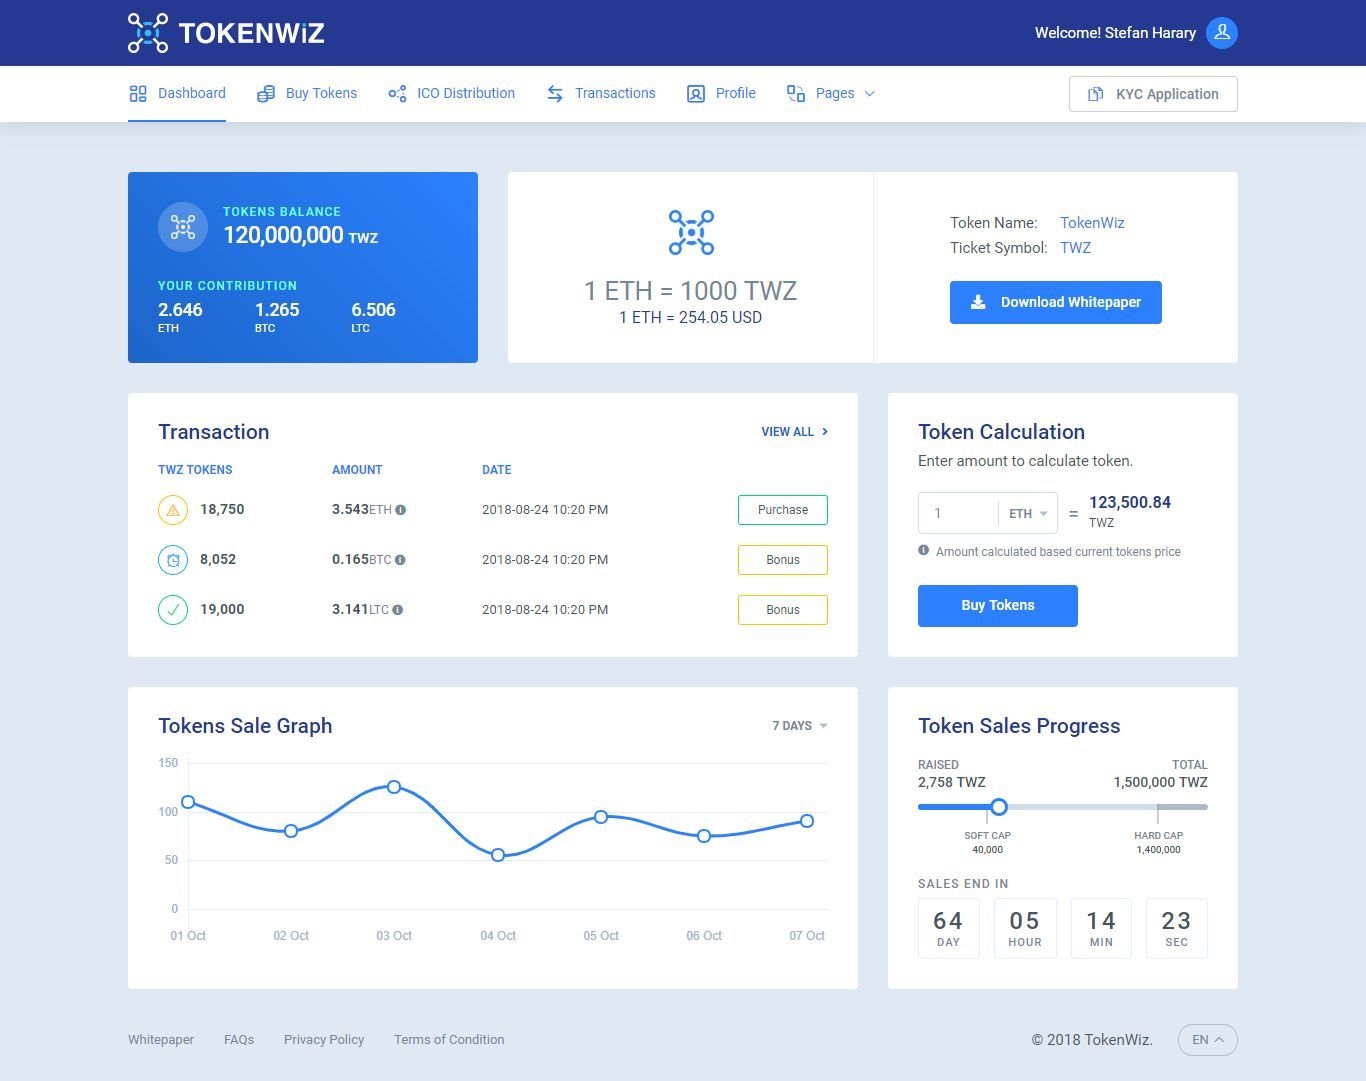Screen dimensions: 1366x1081
Task: Click the 1,500,000 TWZ total value
Action: [x=1160, y=783]
